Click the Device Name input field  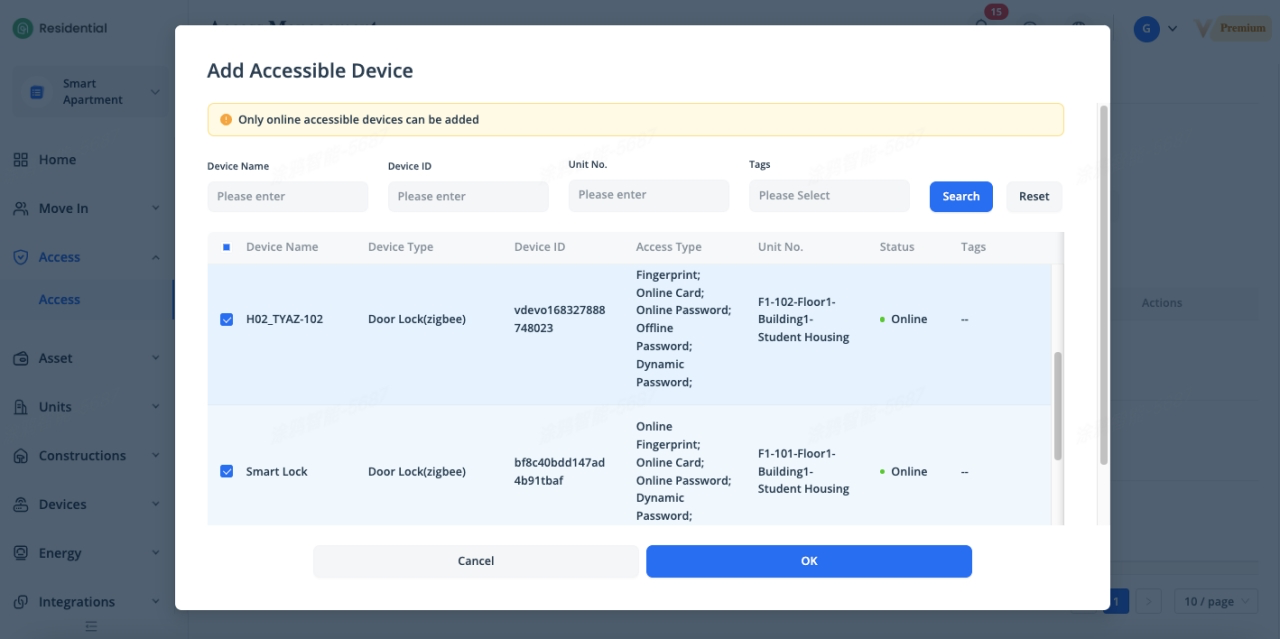[x=287, y=197]
